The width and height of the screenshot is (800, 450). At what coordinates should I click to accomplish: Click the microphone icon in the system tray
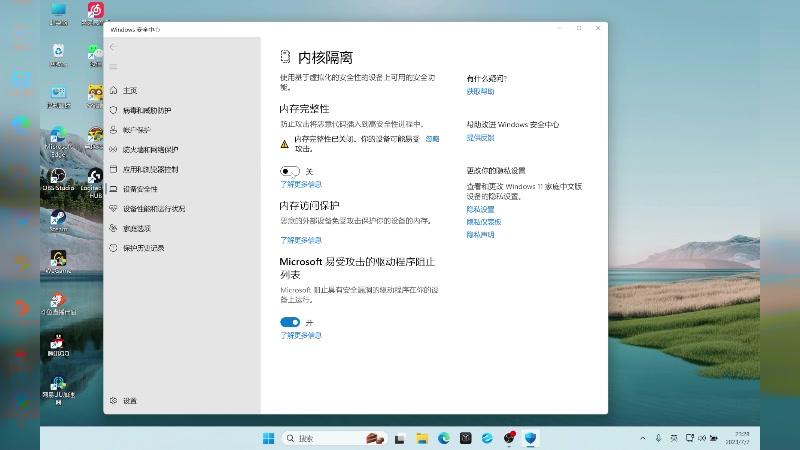pos(659,438)
